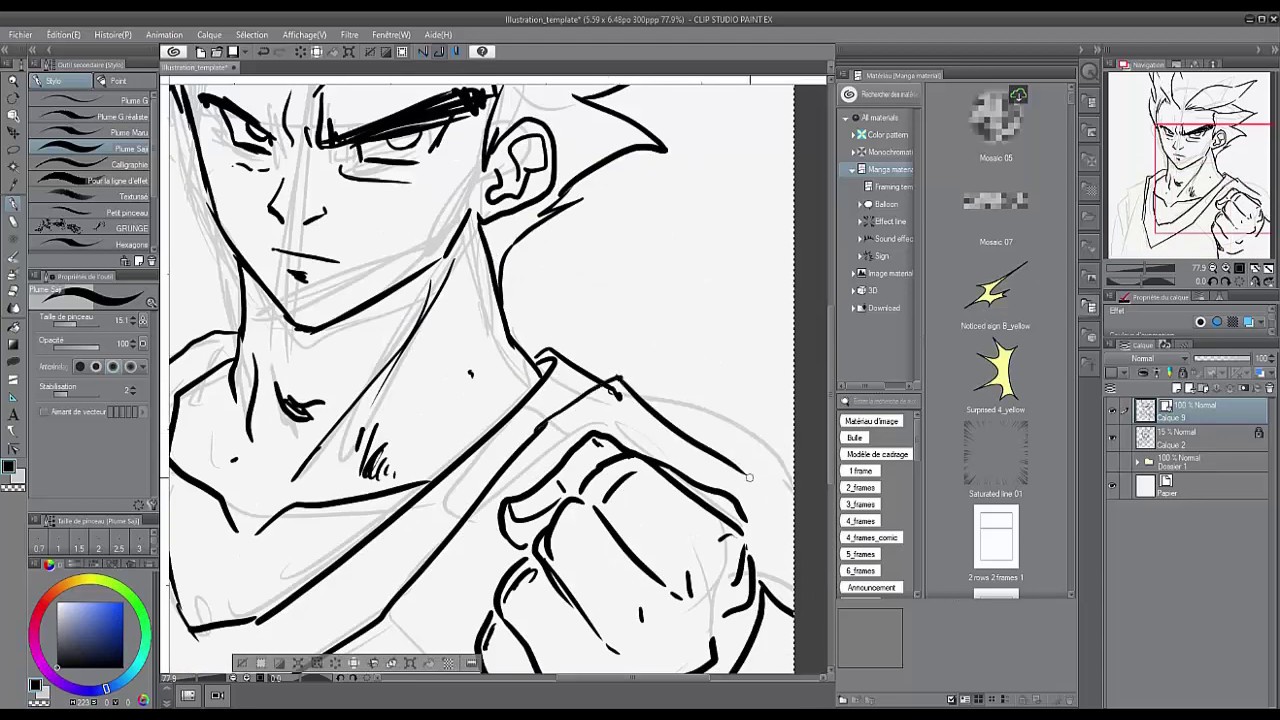Open the Quick Access magnifier circle icon
1280x720 pixels.
pyautogui.click(x=1090, y=72)
